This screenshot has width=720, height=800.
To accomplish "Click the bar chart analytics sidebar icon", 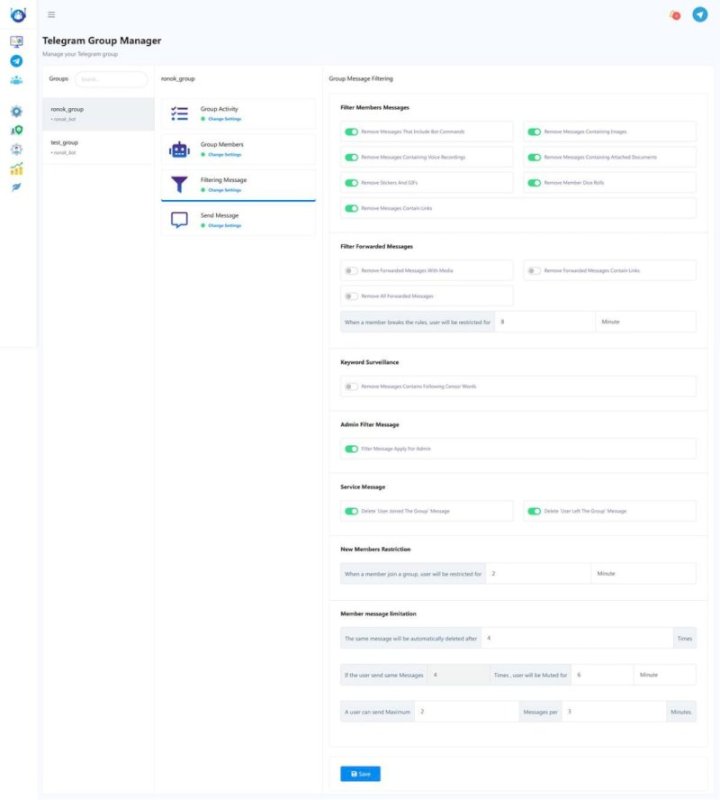I will click(16, 169).
